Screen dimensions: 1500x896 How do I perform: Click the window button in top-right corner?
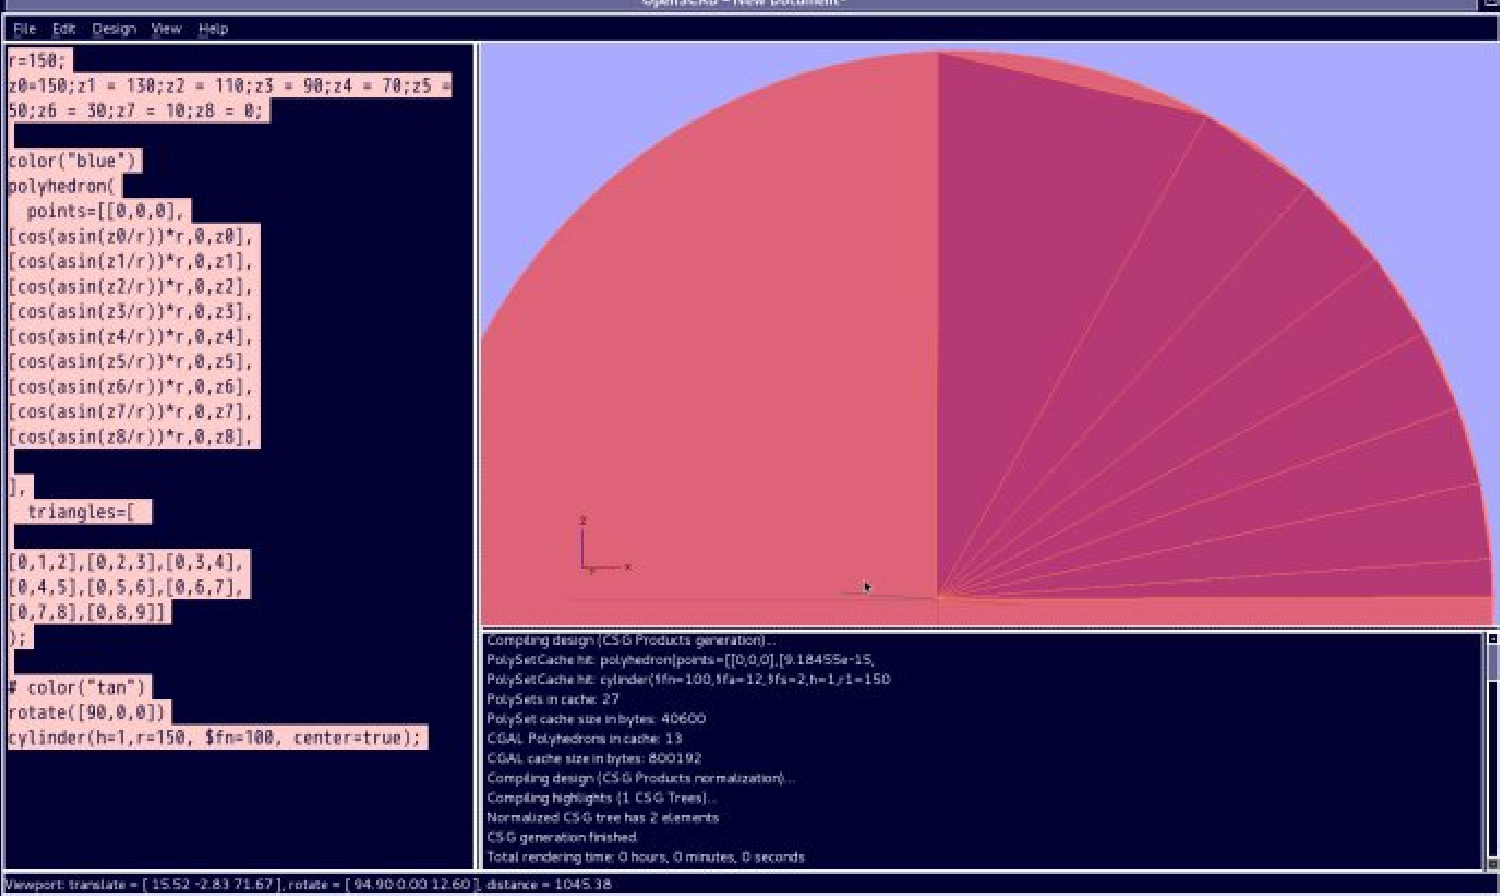click(1490, 4)
